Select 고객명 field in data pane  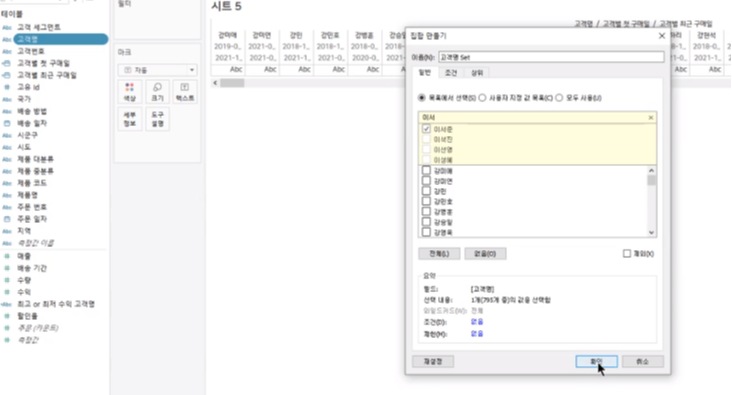[61, 39]
